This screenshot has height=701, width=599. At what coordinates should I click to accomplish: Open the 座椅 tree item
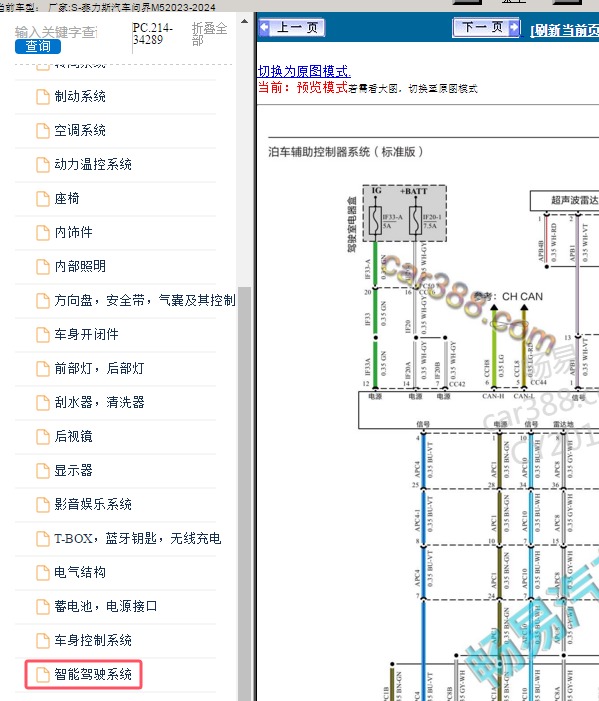(67, 198)
